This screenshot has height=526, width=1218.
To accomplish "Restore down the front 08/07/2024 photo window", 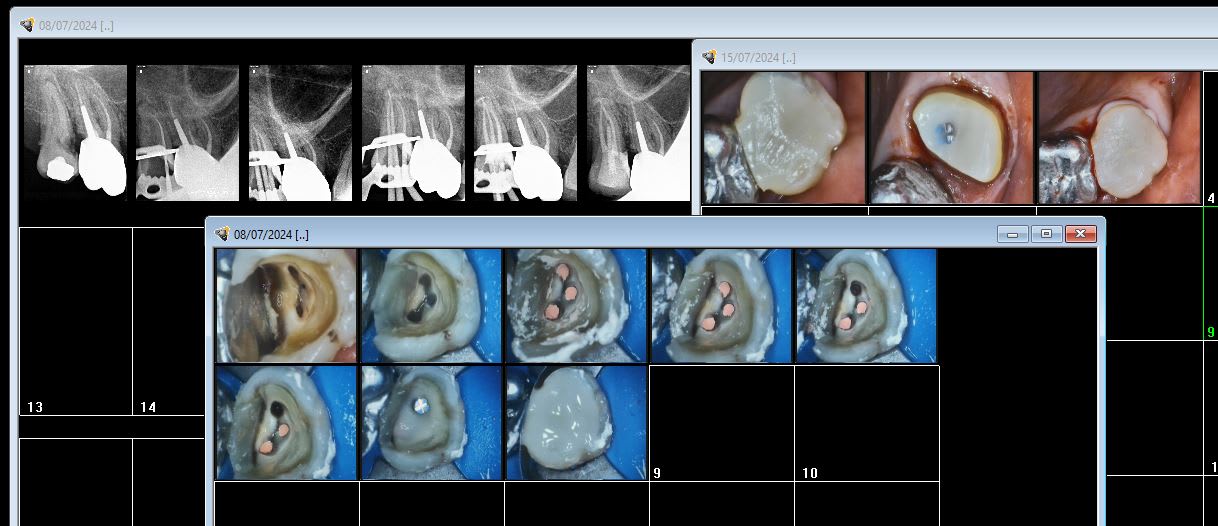I will click(x=1046, y=234).
